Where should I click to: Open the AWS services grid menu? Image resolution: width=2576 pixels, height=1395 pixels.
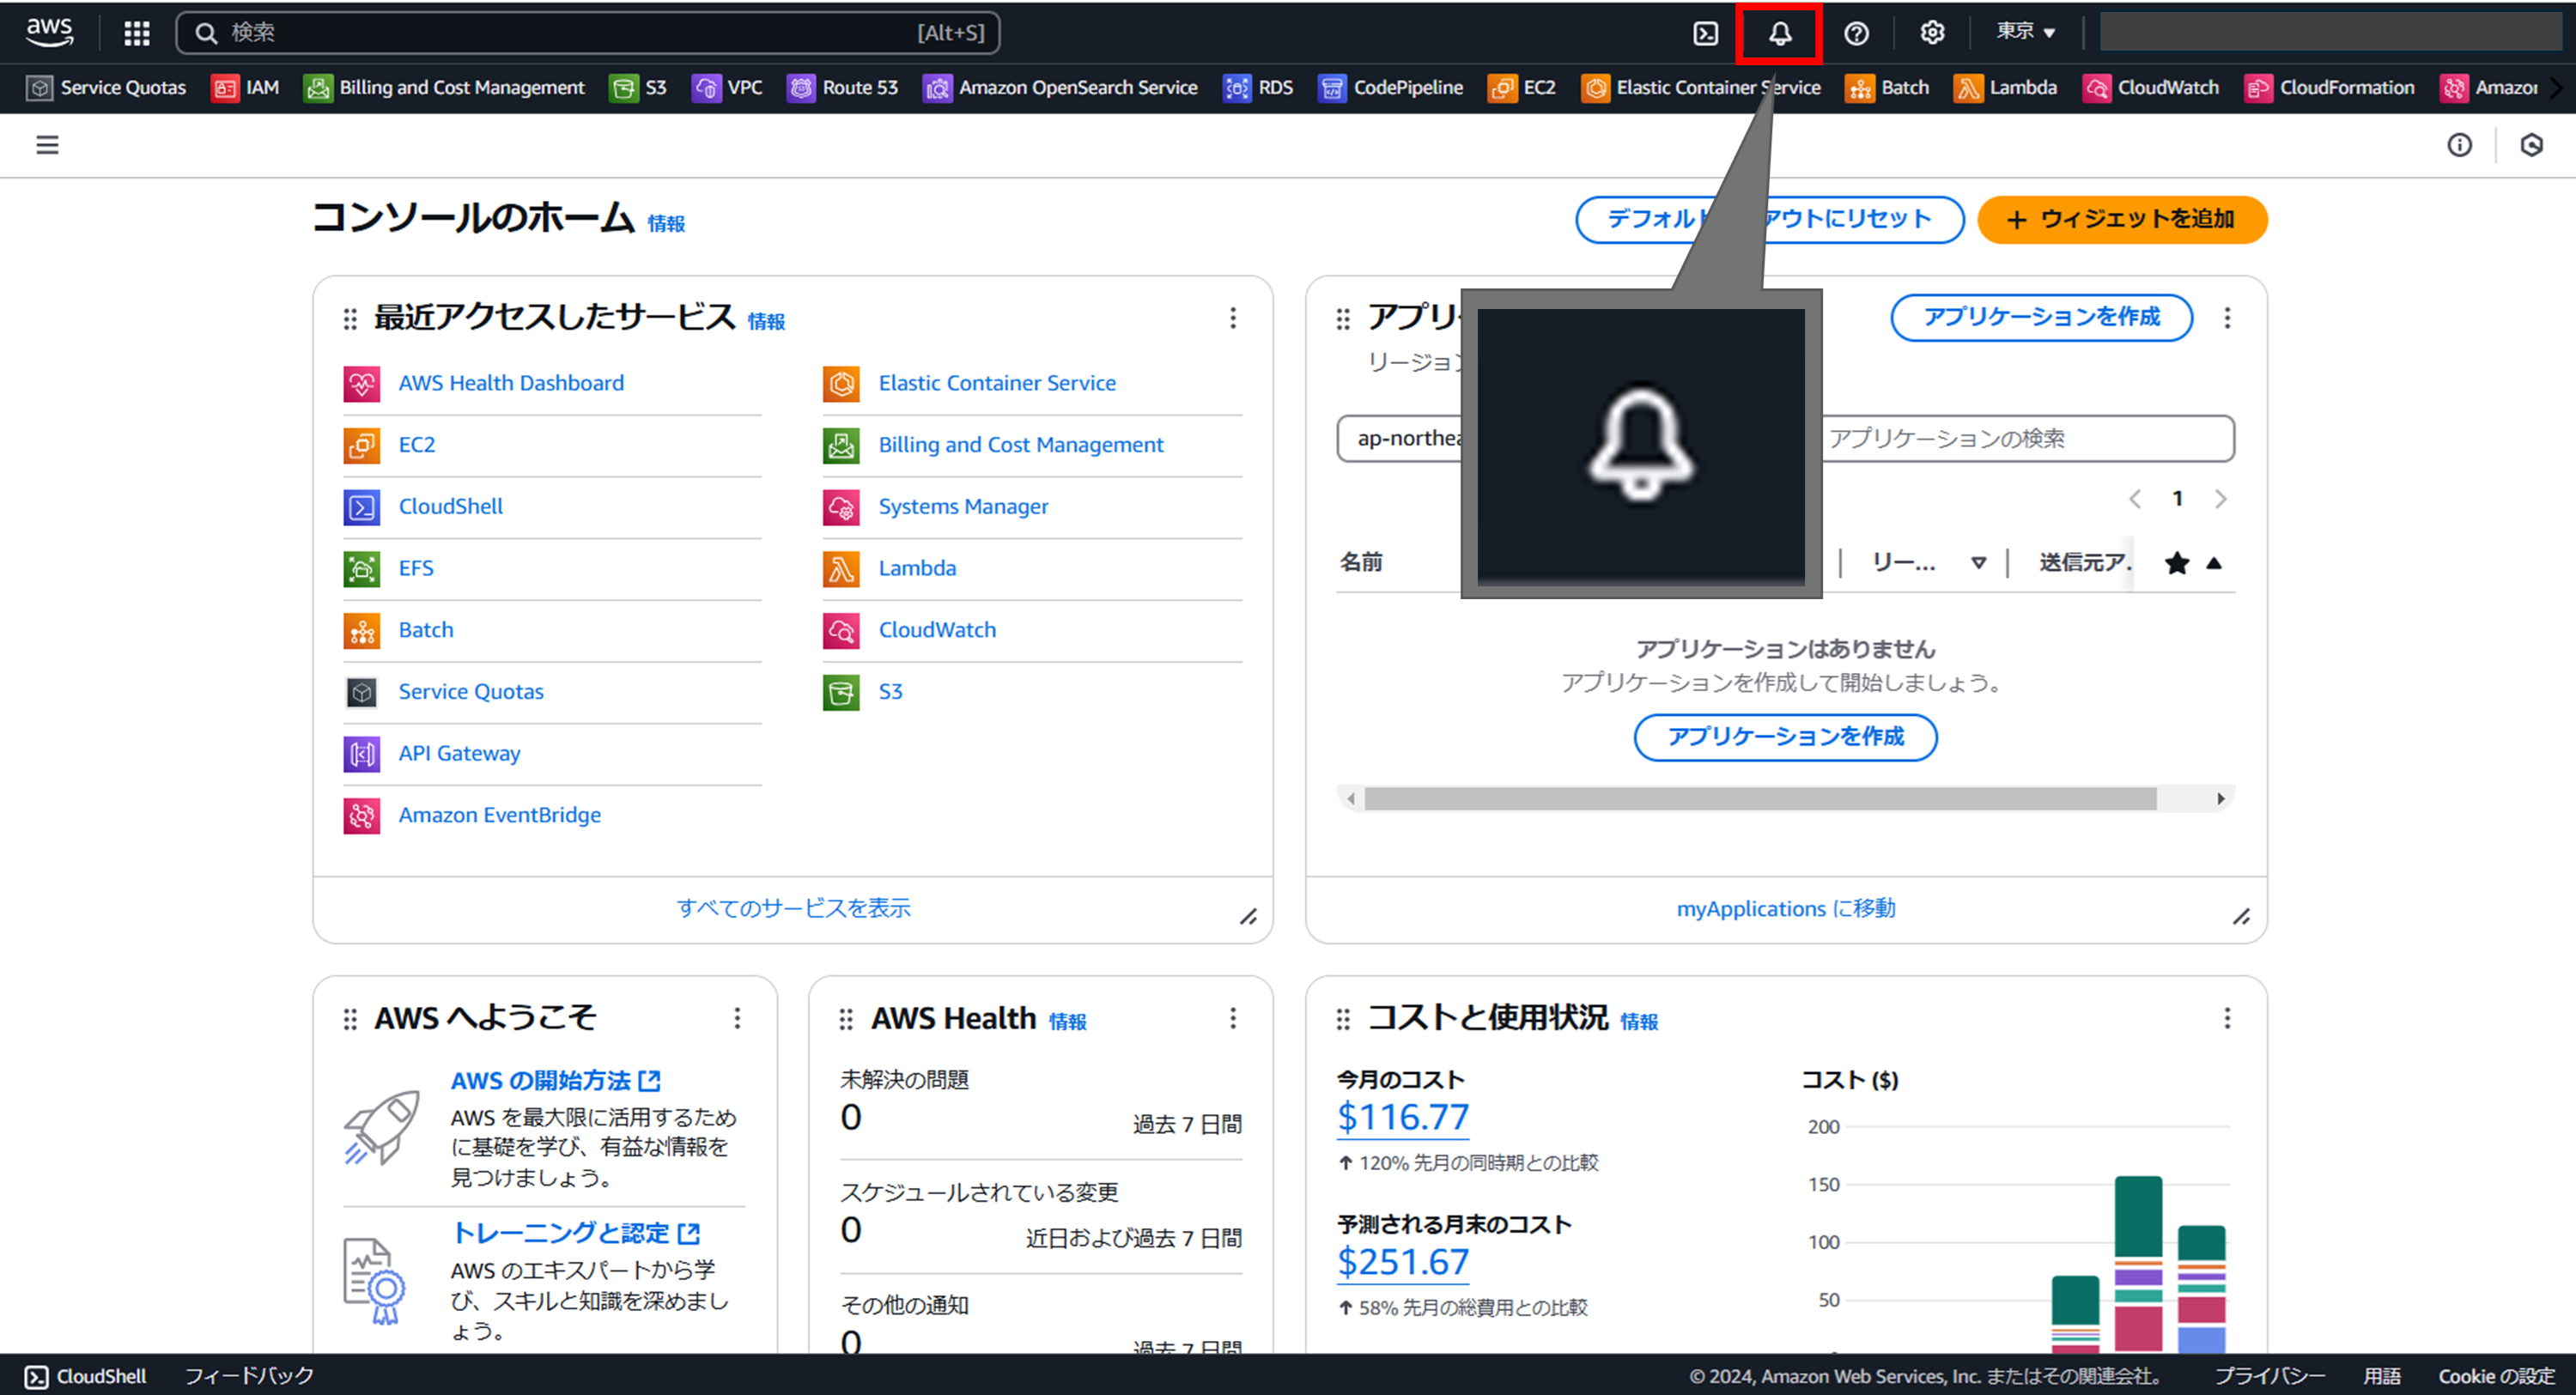click(137, 33)
